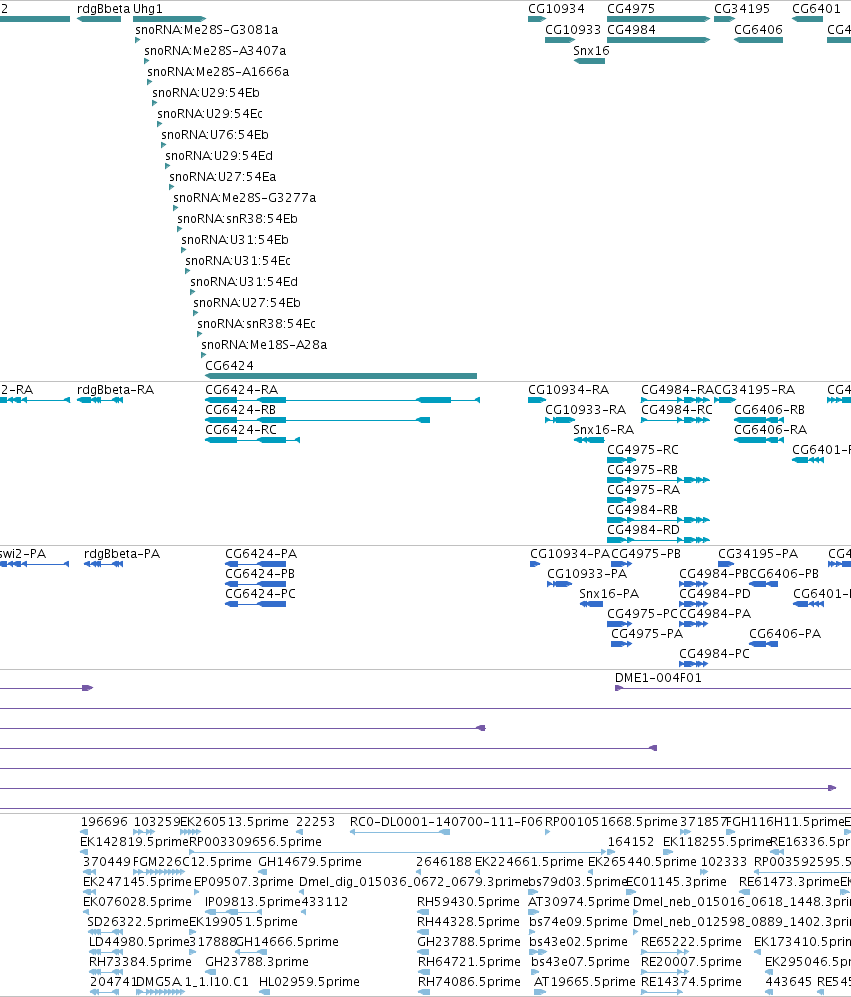Select the snoRNA:U31:54Ed label
Image resolution: width=851 pixels, height=997 pixels.
(x=244, y=282)
